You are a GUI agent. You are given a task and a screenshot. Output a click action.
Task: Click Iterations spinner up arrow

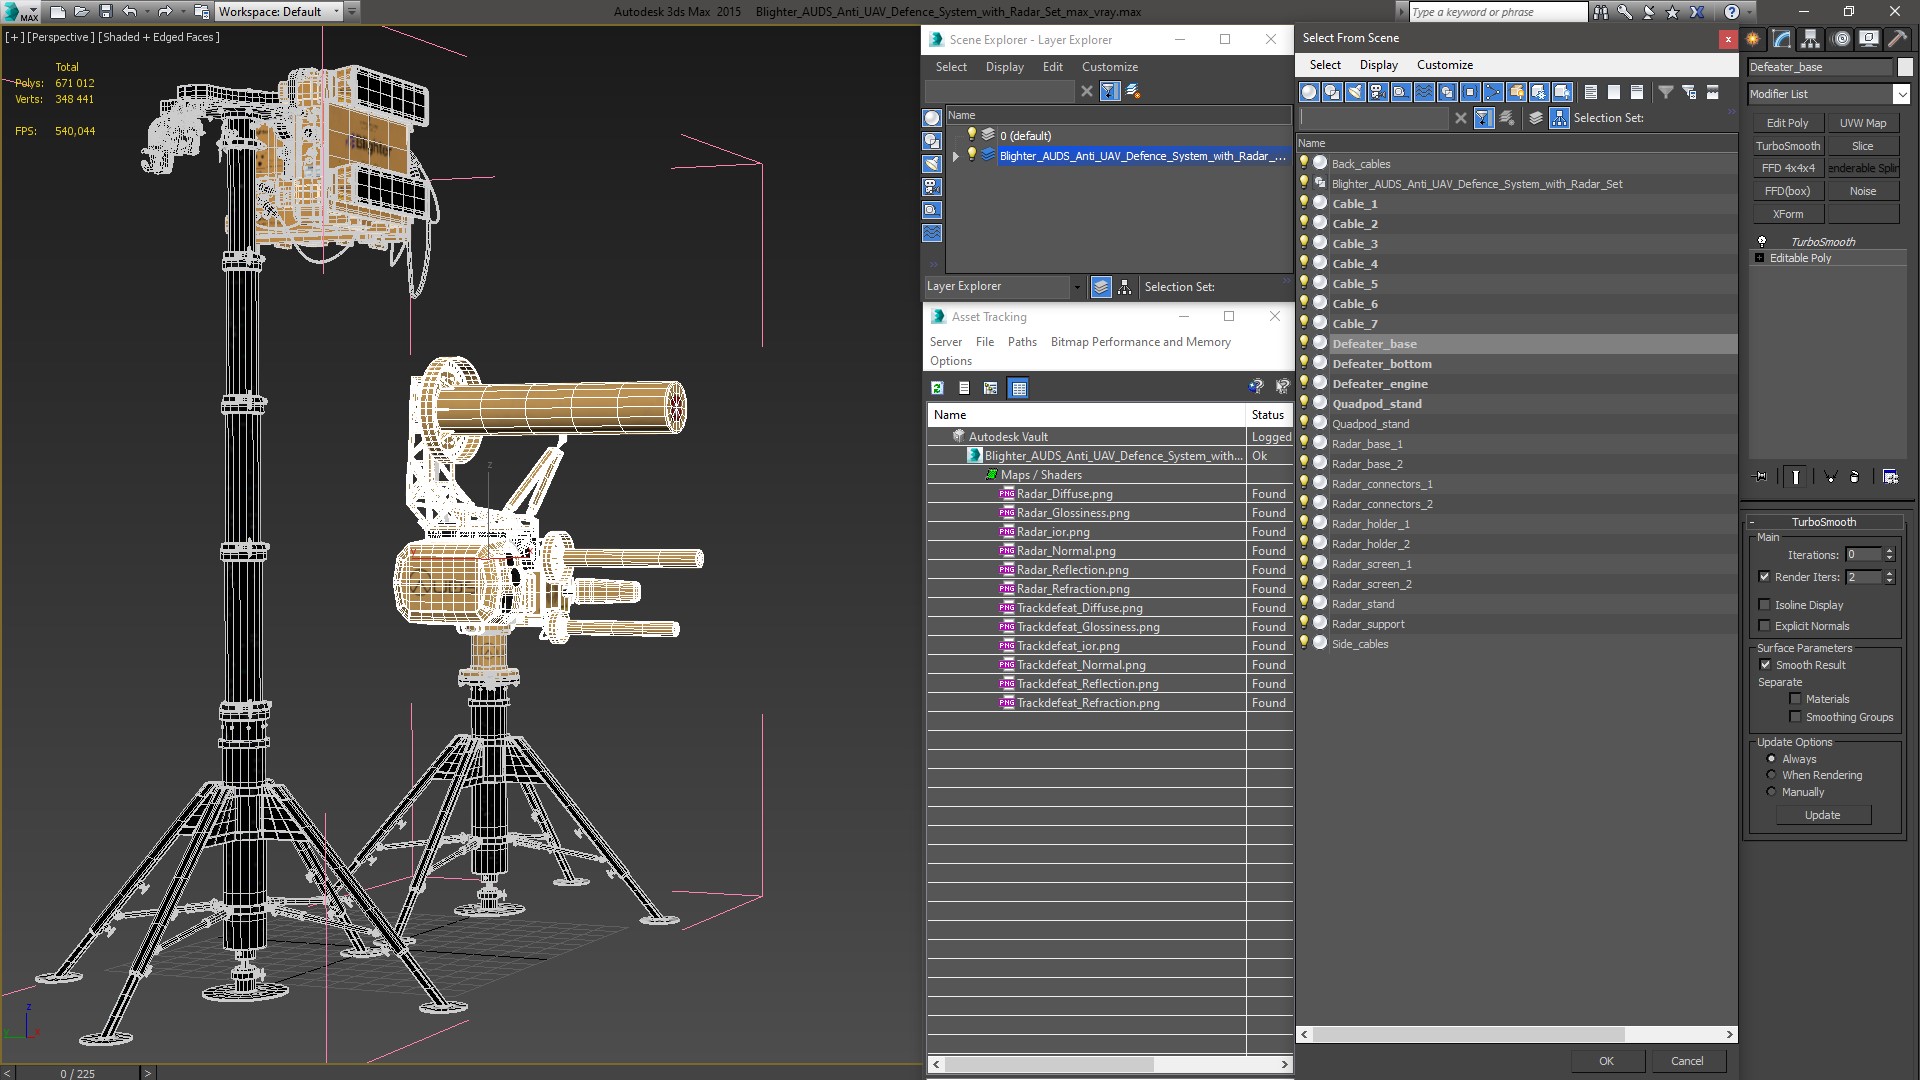(1889, 551)
